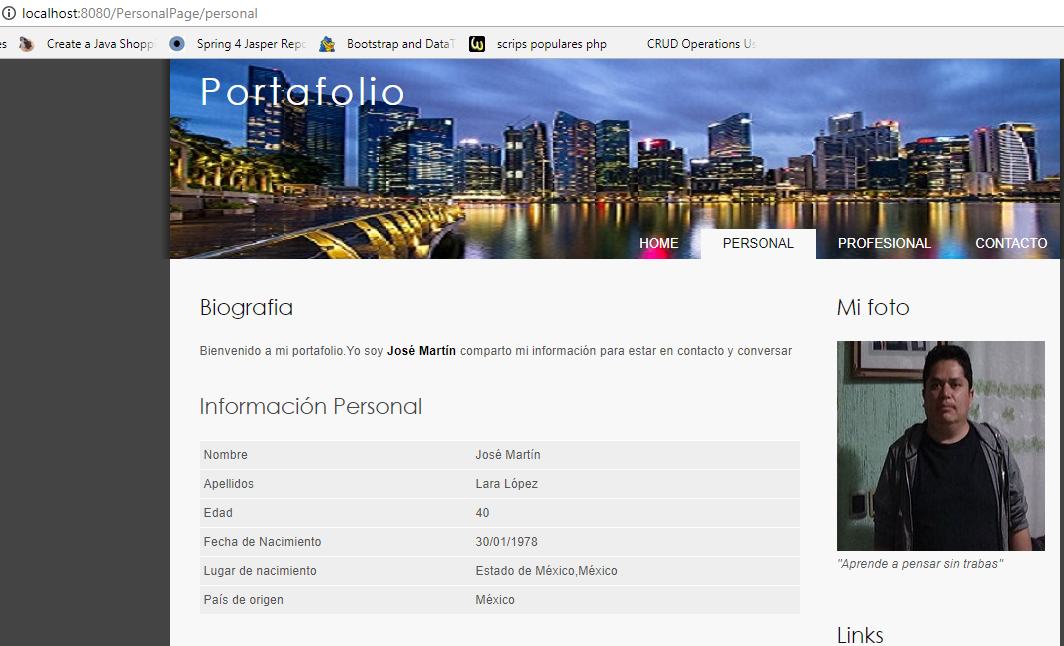Image resolution: width=1064 pixels, height=646 pixels.
Task: Click the Edad value 40
Action: pos(483,513)
